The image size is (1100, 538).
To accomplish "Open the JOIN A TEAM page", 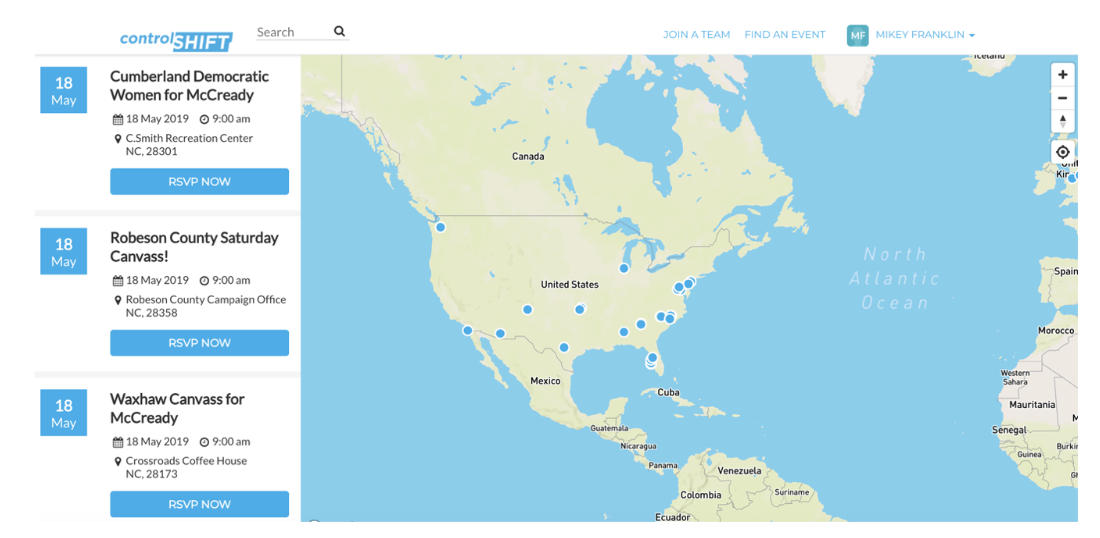I will coord(697,34).
